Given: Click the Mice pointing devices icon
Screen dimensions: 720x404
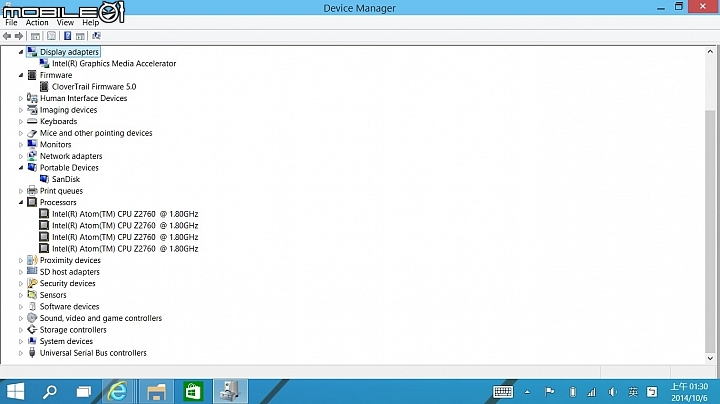Looking at the screenshot, I should pos(32,133).
